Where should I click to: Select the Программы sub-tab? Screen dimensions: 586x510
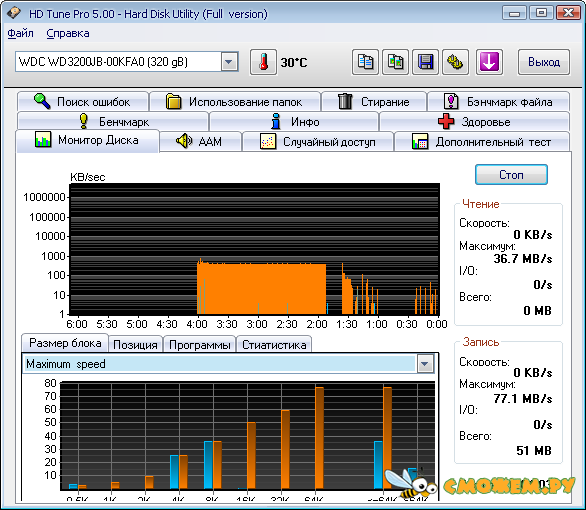[200, 344]
